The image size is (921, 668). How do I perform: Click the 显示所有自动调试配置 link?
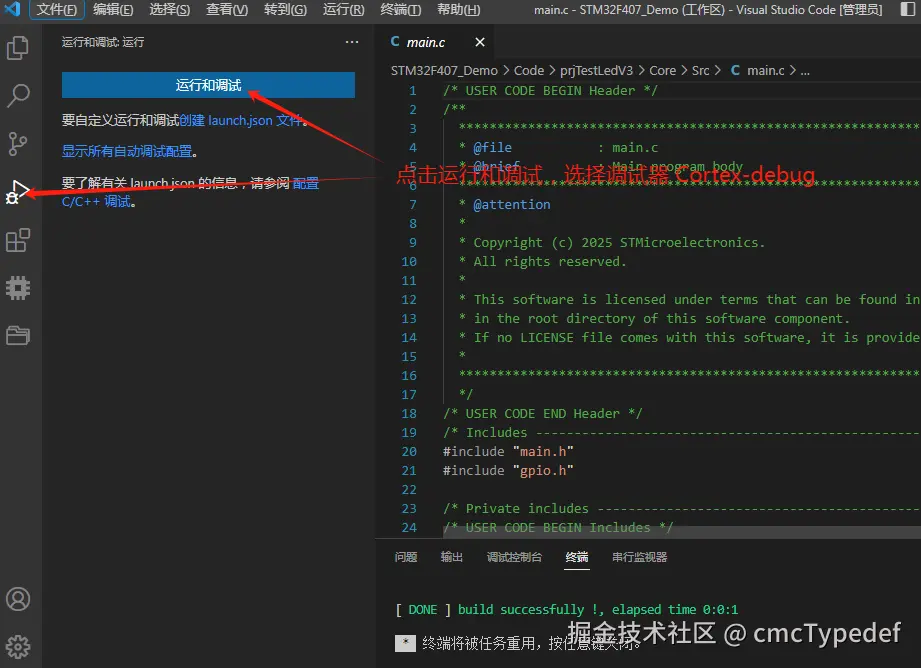pos(127,152)
